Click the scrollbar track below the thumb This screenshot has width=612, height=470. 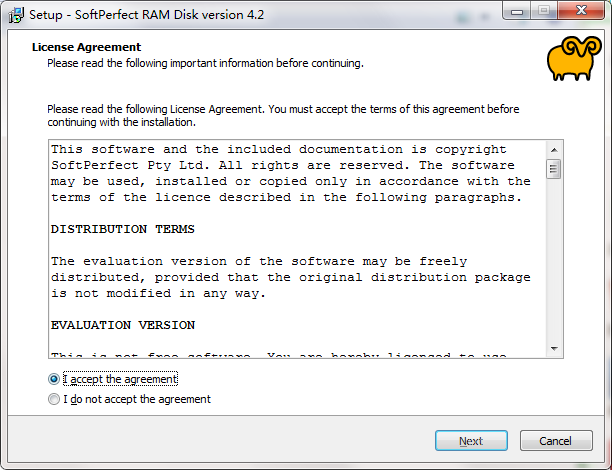tap(554, 260)
